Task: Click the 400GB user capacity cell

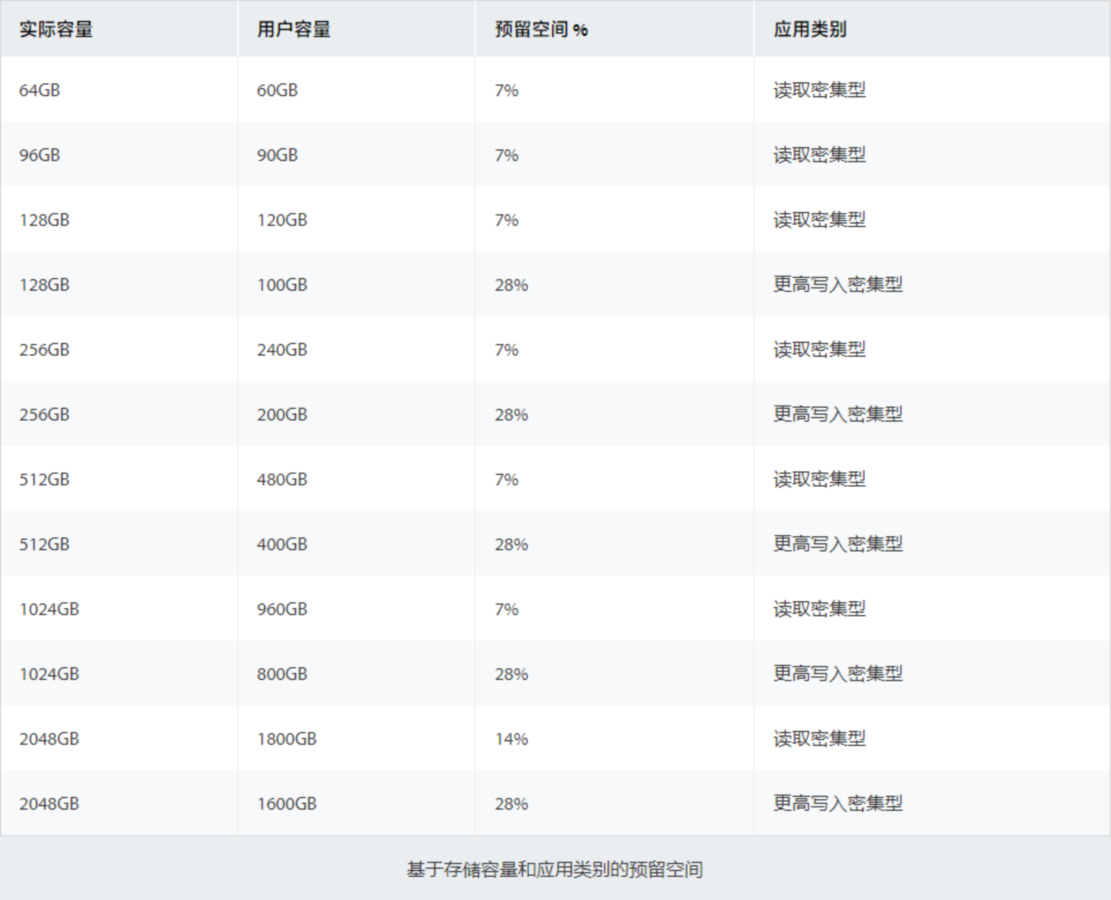Action: click(x=276, y=544)
